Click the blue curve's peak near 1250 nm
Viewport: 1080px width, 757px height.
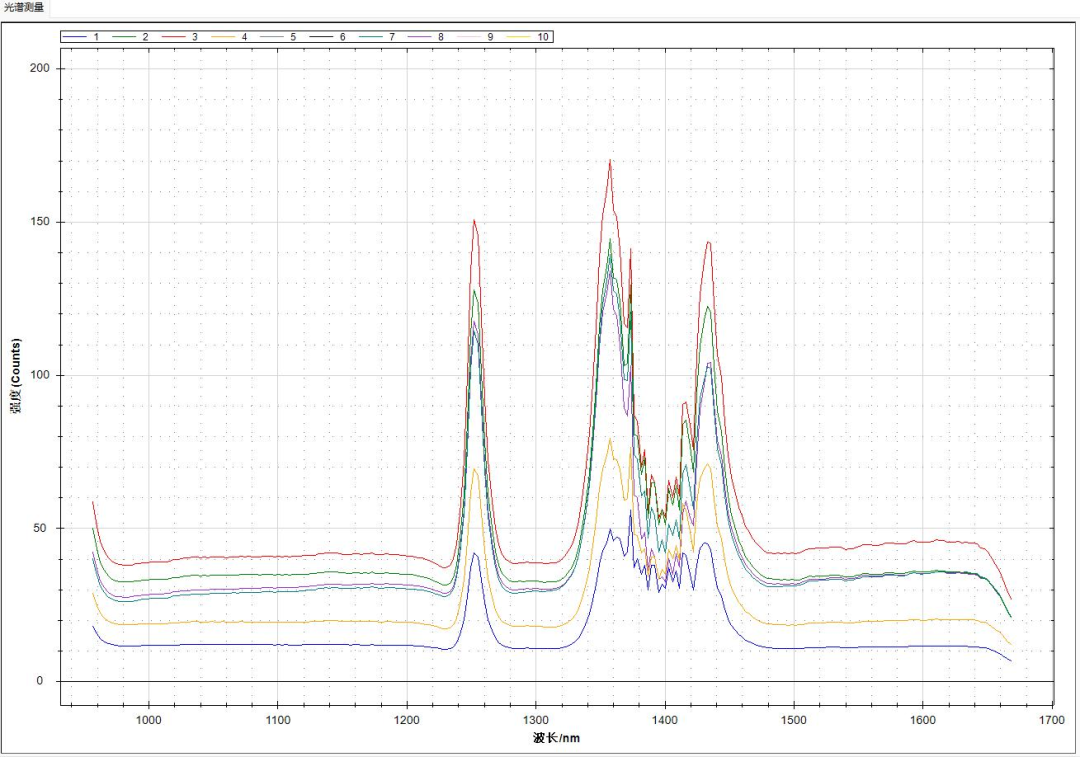point(474,554)
